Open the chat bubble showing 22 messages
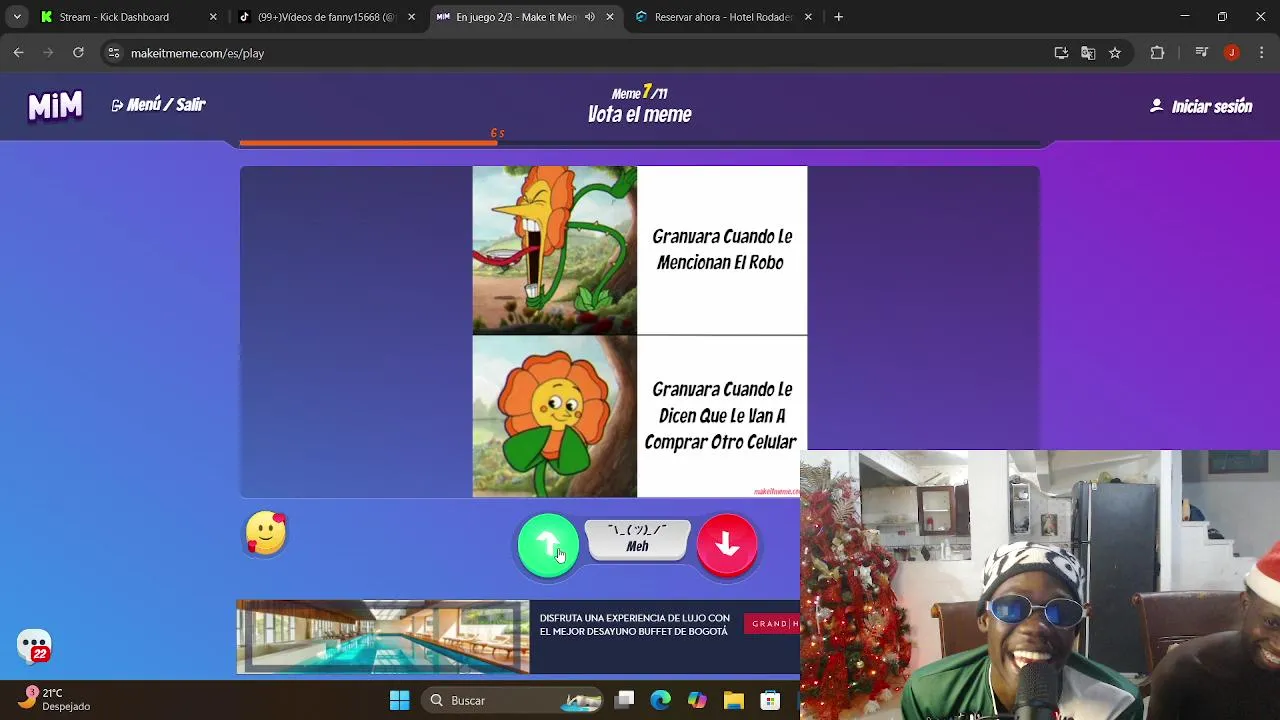 (x=34, y=646)
